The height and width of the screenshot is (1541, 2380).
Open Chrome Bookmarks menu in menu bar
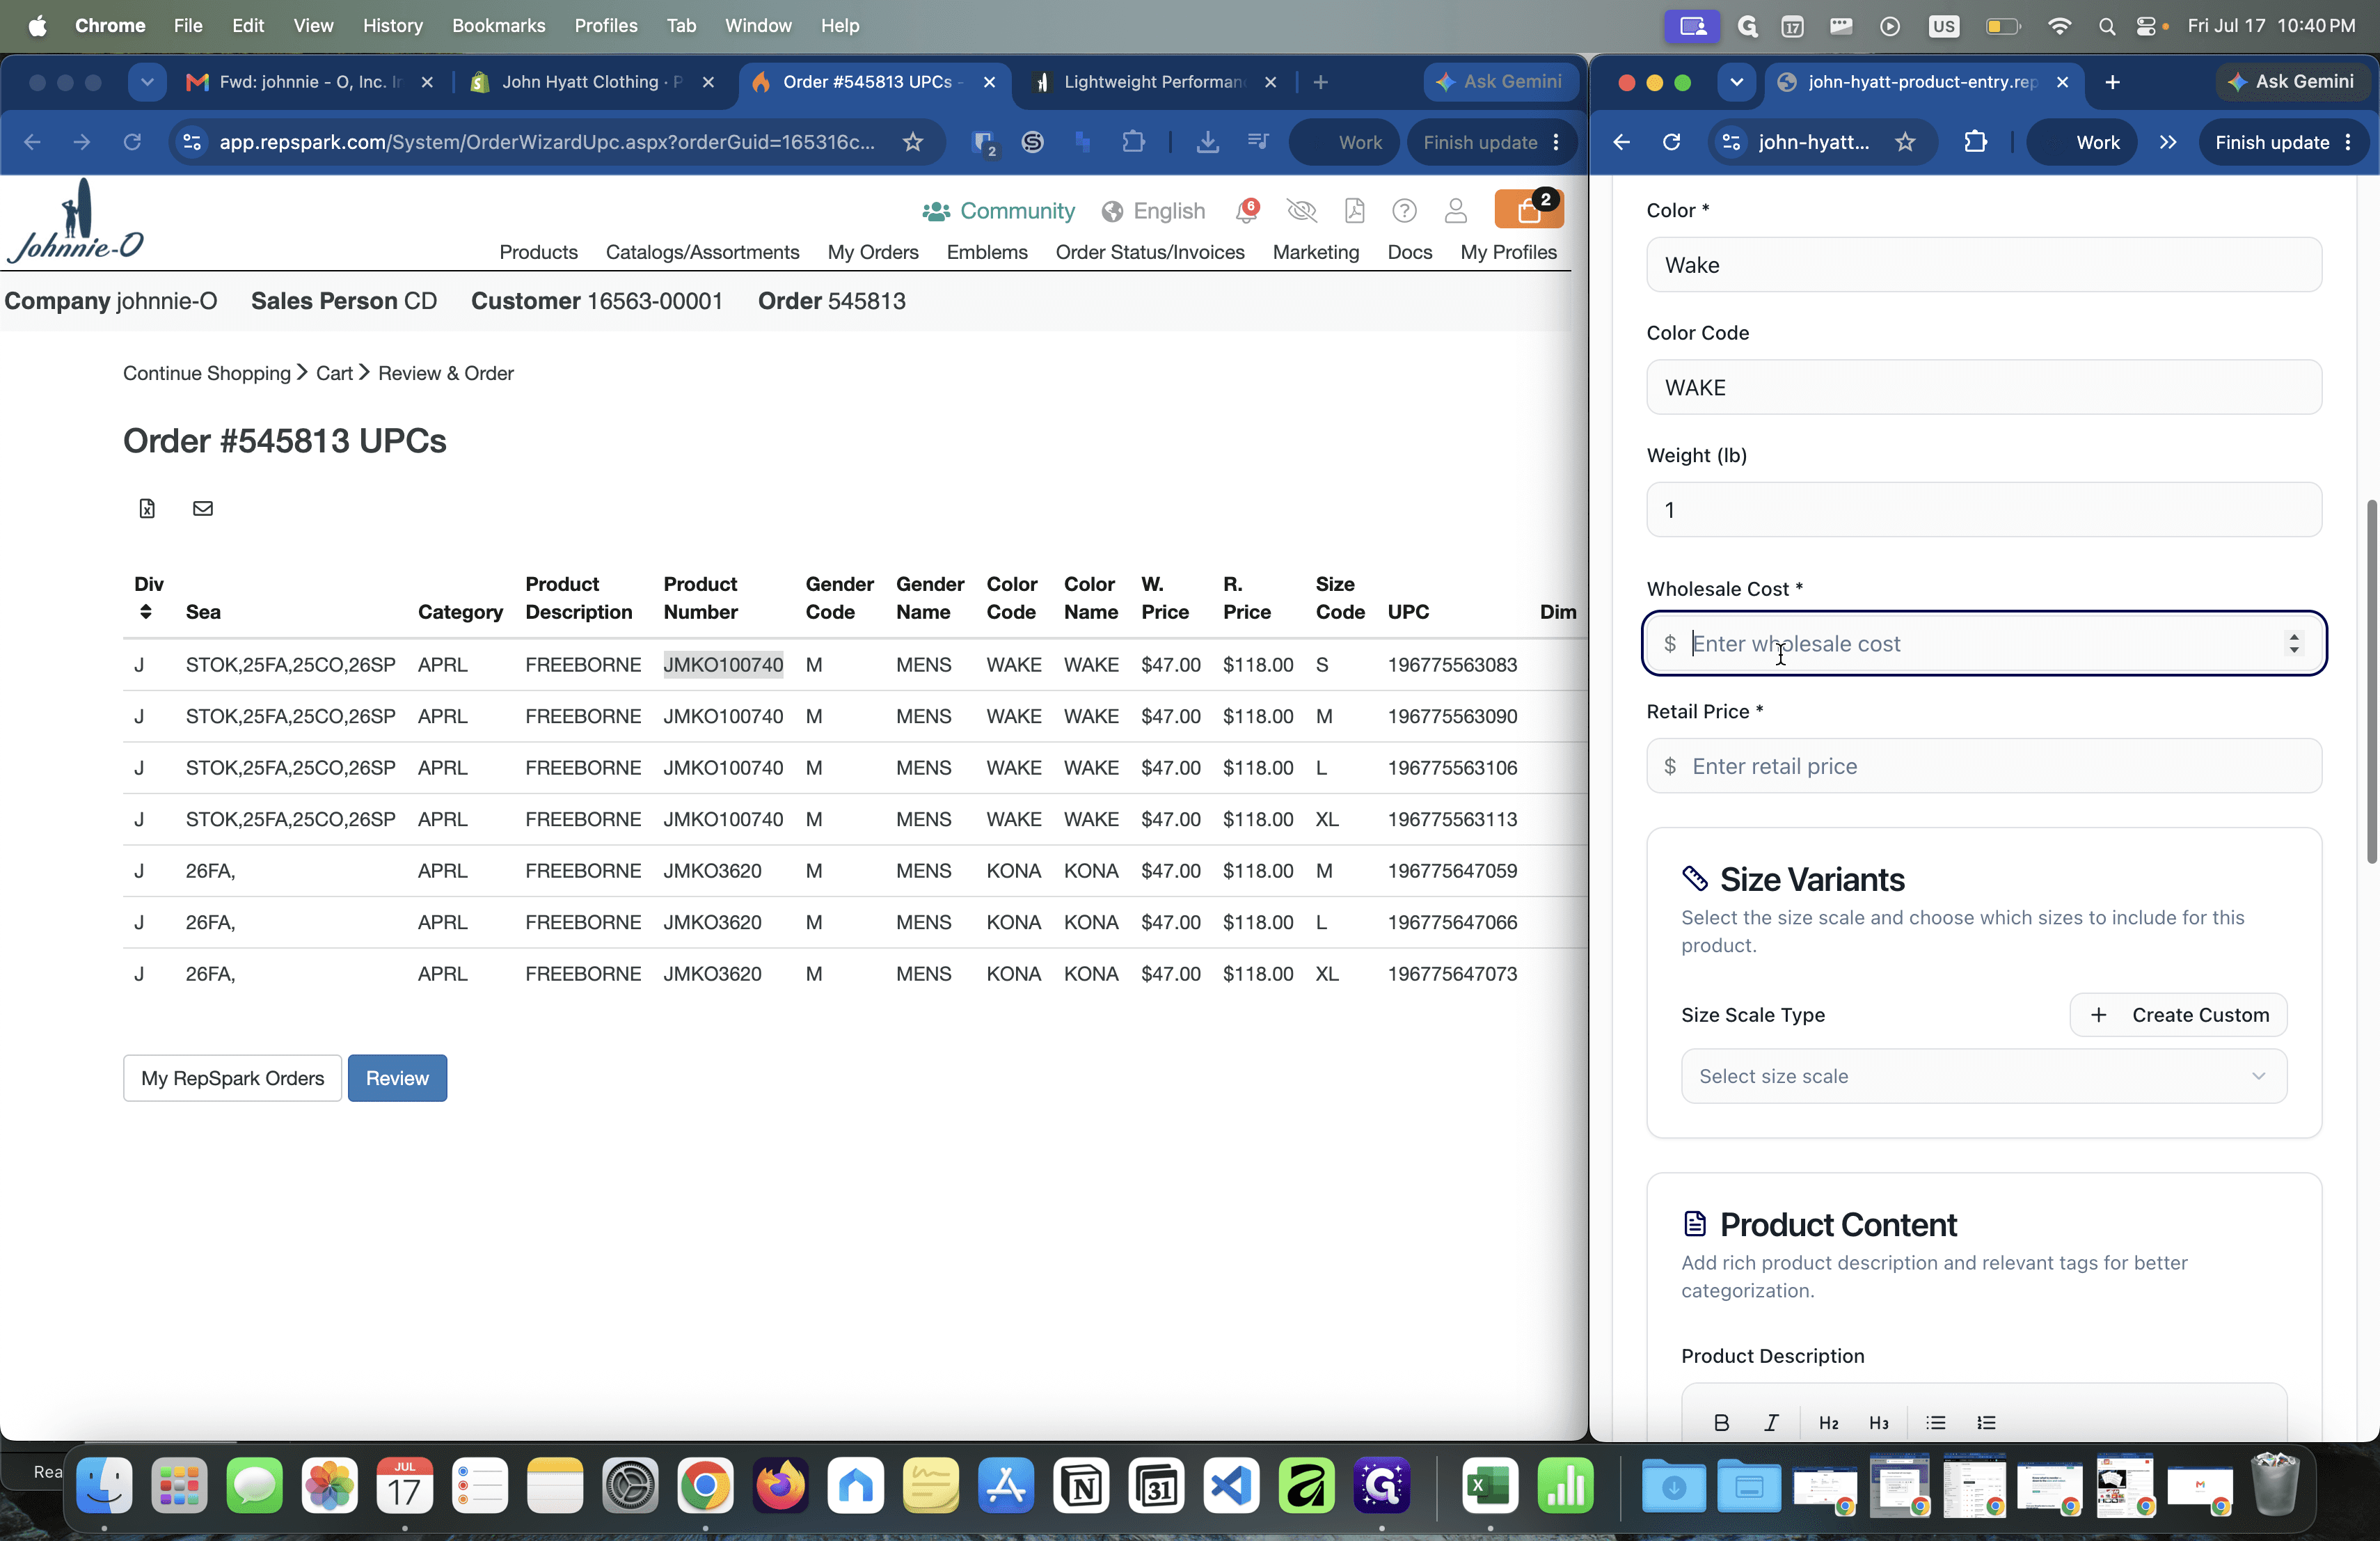coord(498,26)
